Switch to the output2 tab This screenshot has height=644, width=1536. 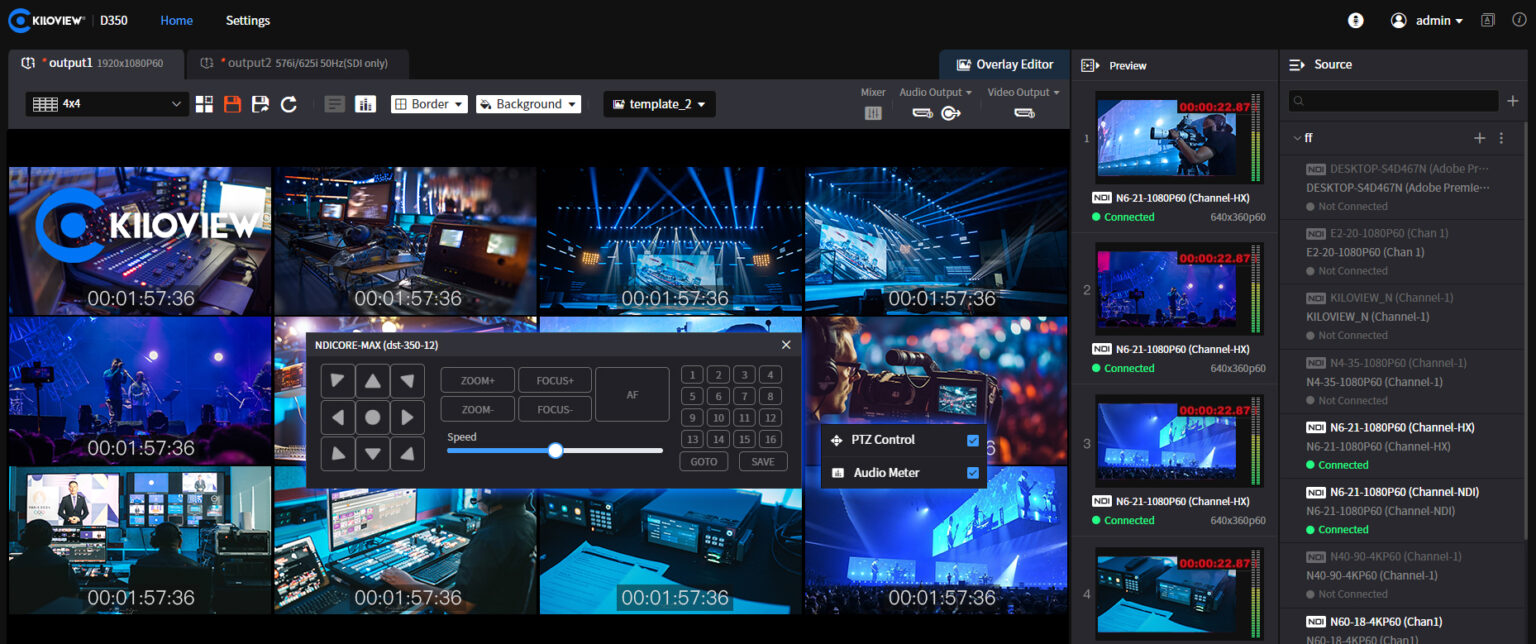[297, 64]
